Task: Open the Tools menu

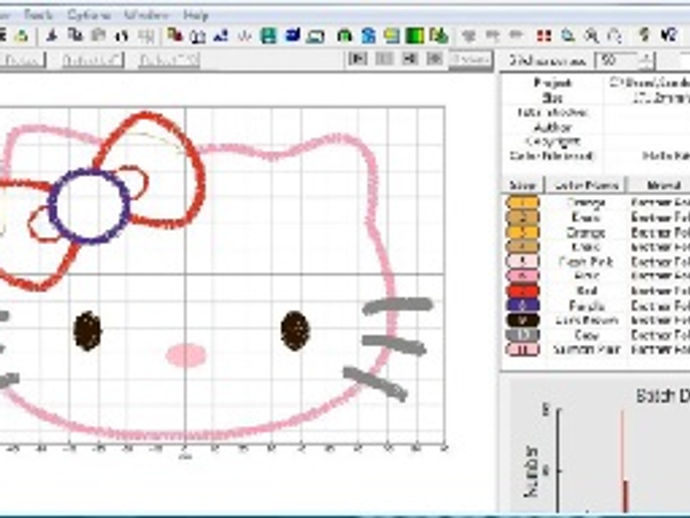Action: 38,15
